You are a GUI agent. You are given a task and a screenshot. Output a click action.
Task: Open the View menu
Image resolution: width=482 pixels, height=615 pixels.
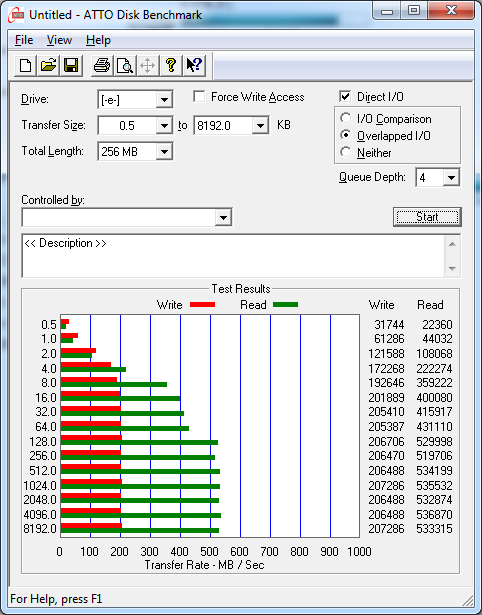[x=59, y=40]
